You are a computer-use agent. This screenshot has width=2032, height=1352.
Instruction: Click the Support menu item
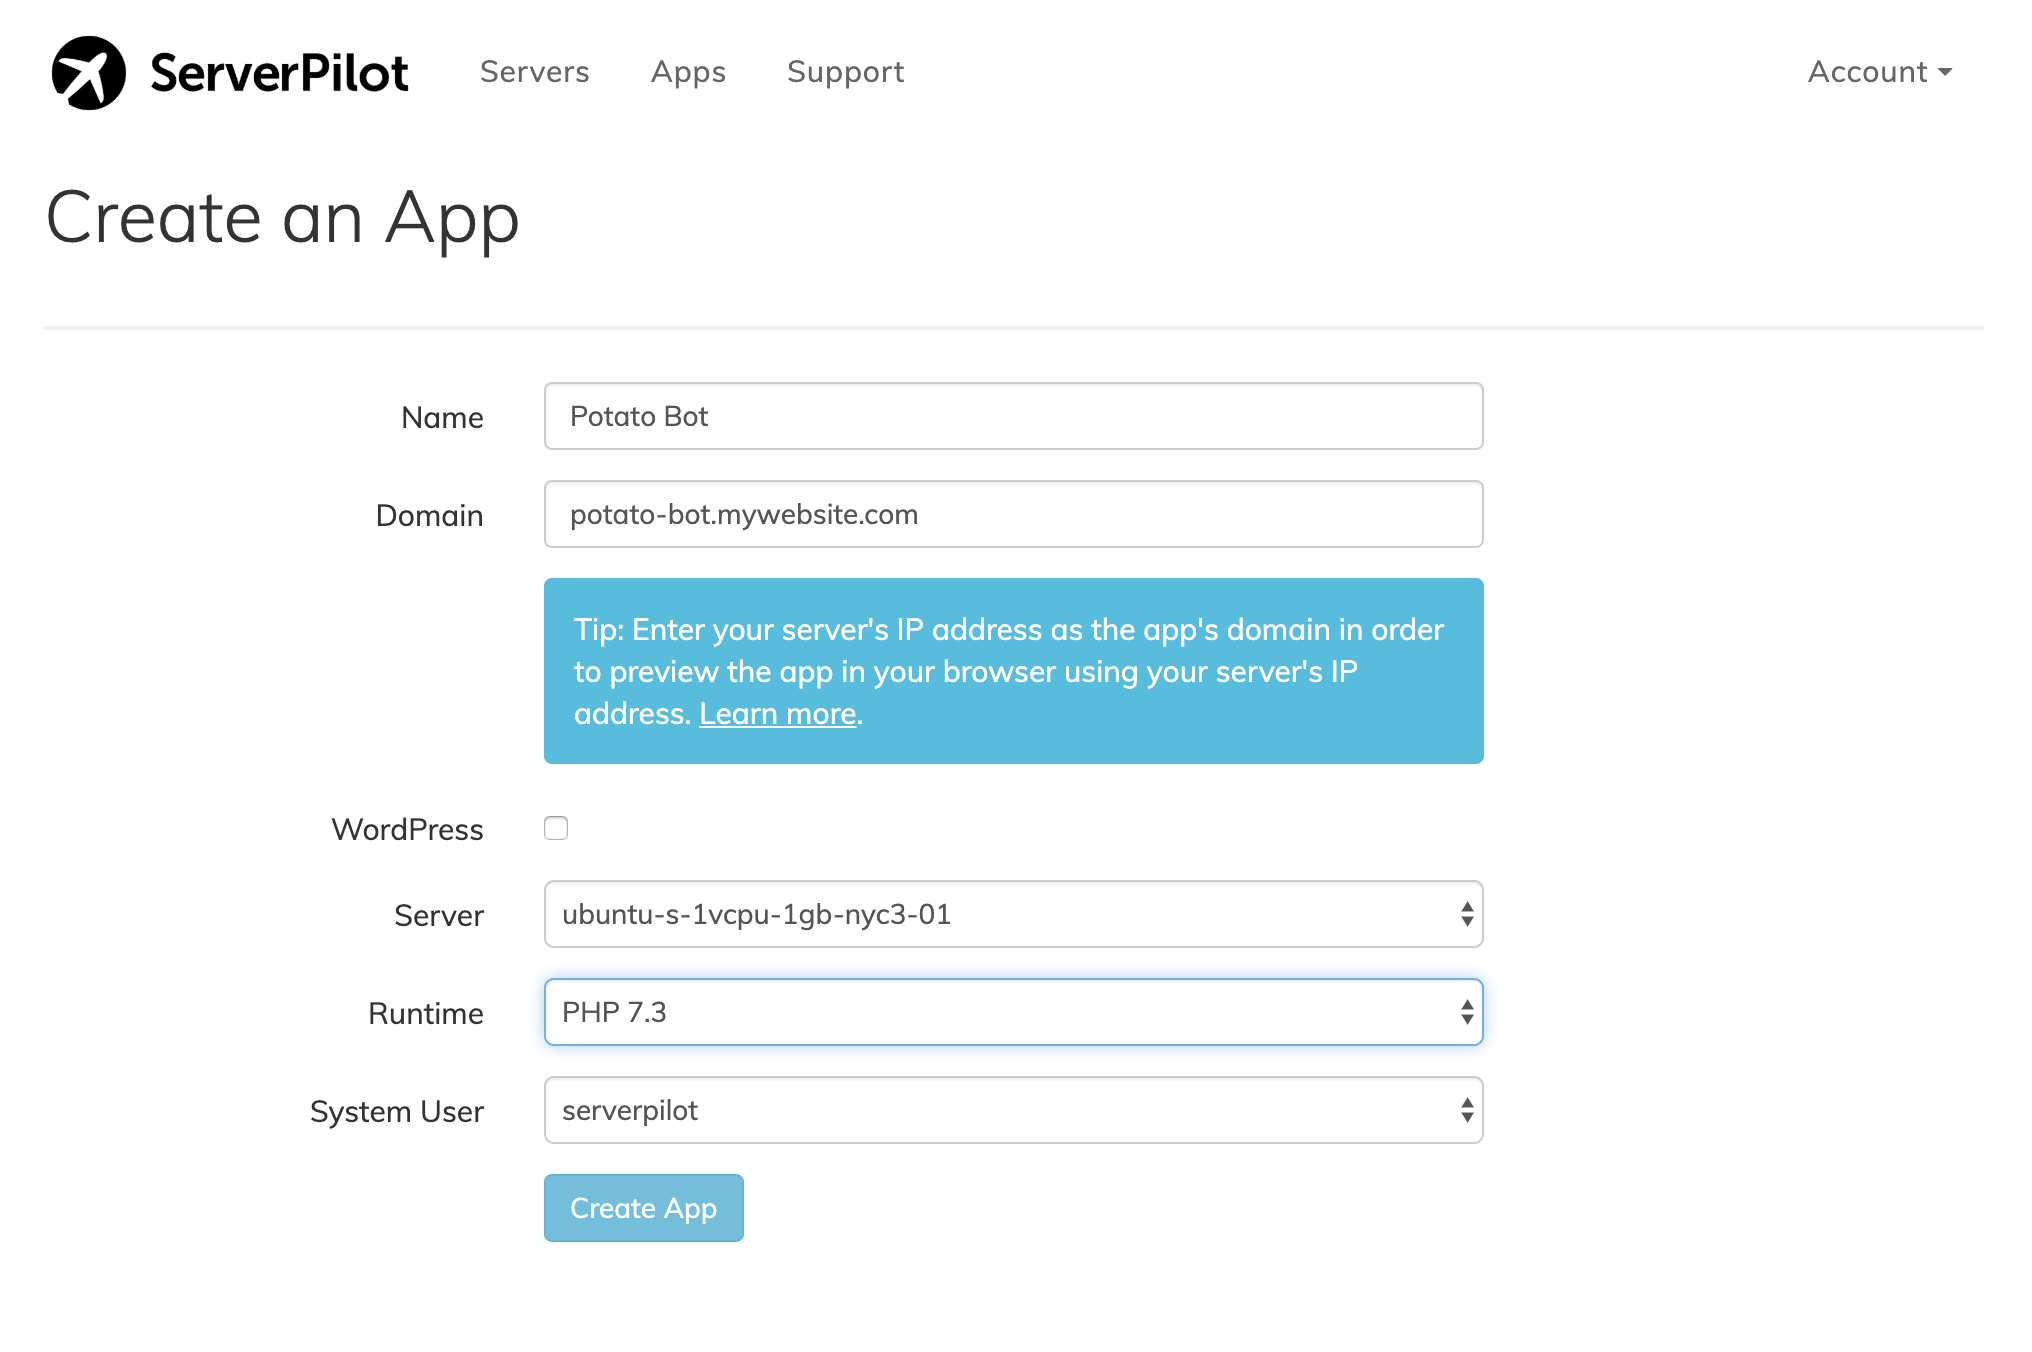(845, 71)
